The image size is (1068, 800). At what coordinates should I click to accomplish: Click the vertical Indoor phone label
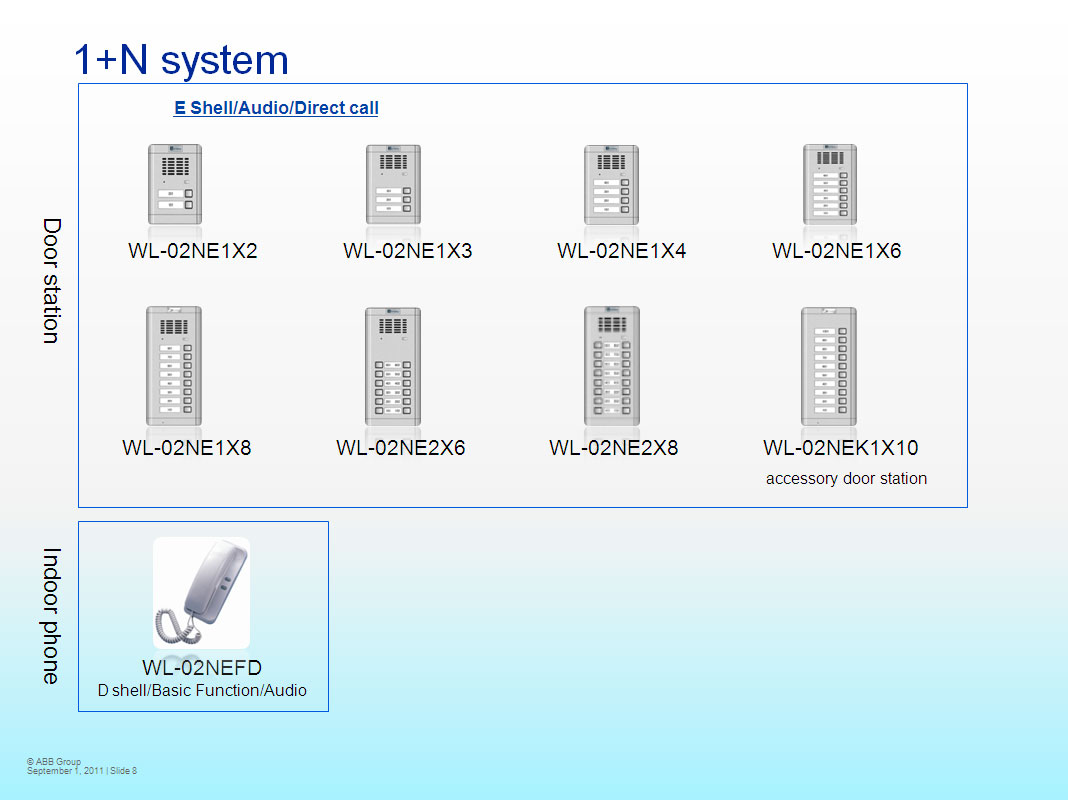[52, 615]
